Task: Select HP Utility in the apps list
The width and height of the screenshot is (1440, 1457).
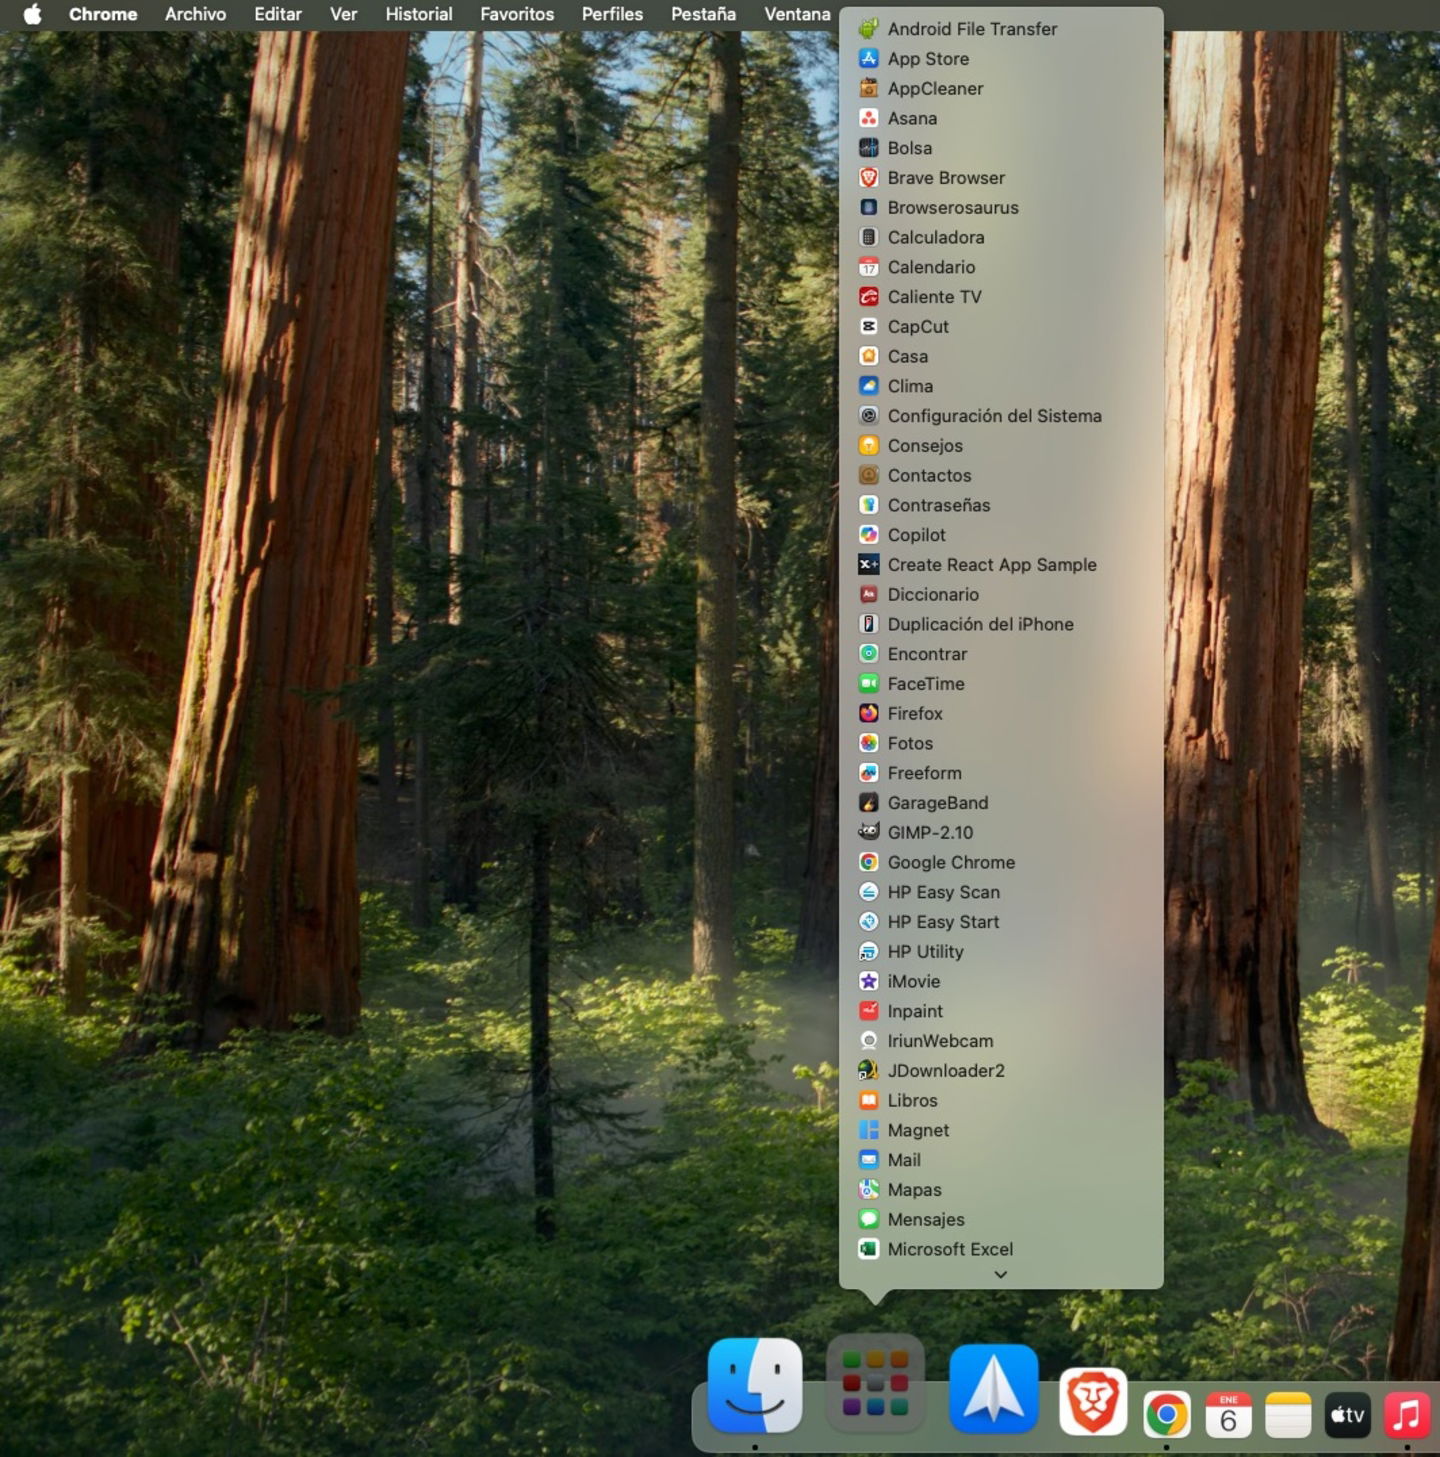Action: click(x=1001, y=952)
